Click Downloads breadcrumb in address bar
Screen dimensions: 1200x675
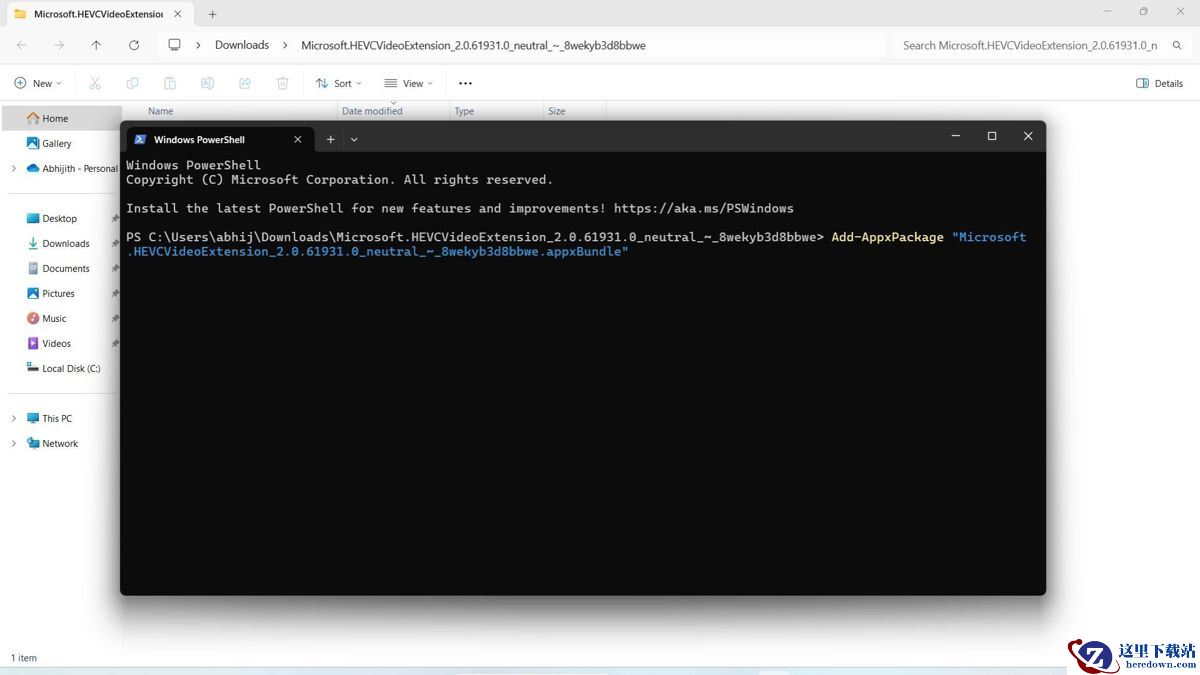pyautogui.click(x=242, y=45)
